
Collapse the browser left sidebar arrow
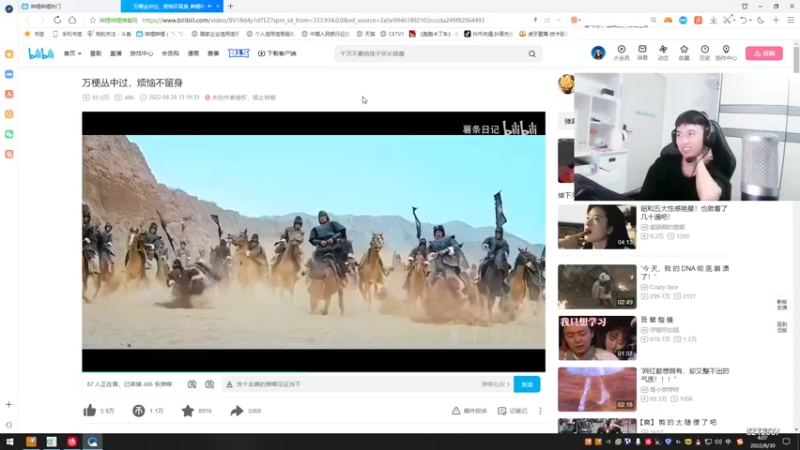pos(9,424)
